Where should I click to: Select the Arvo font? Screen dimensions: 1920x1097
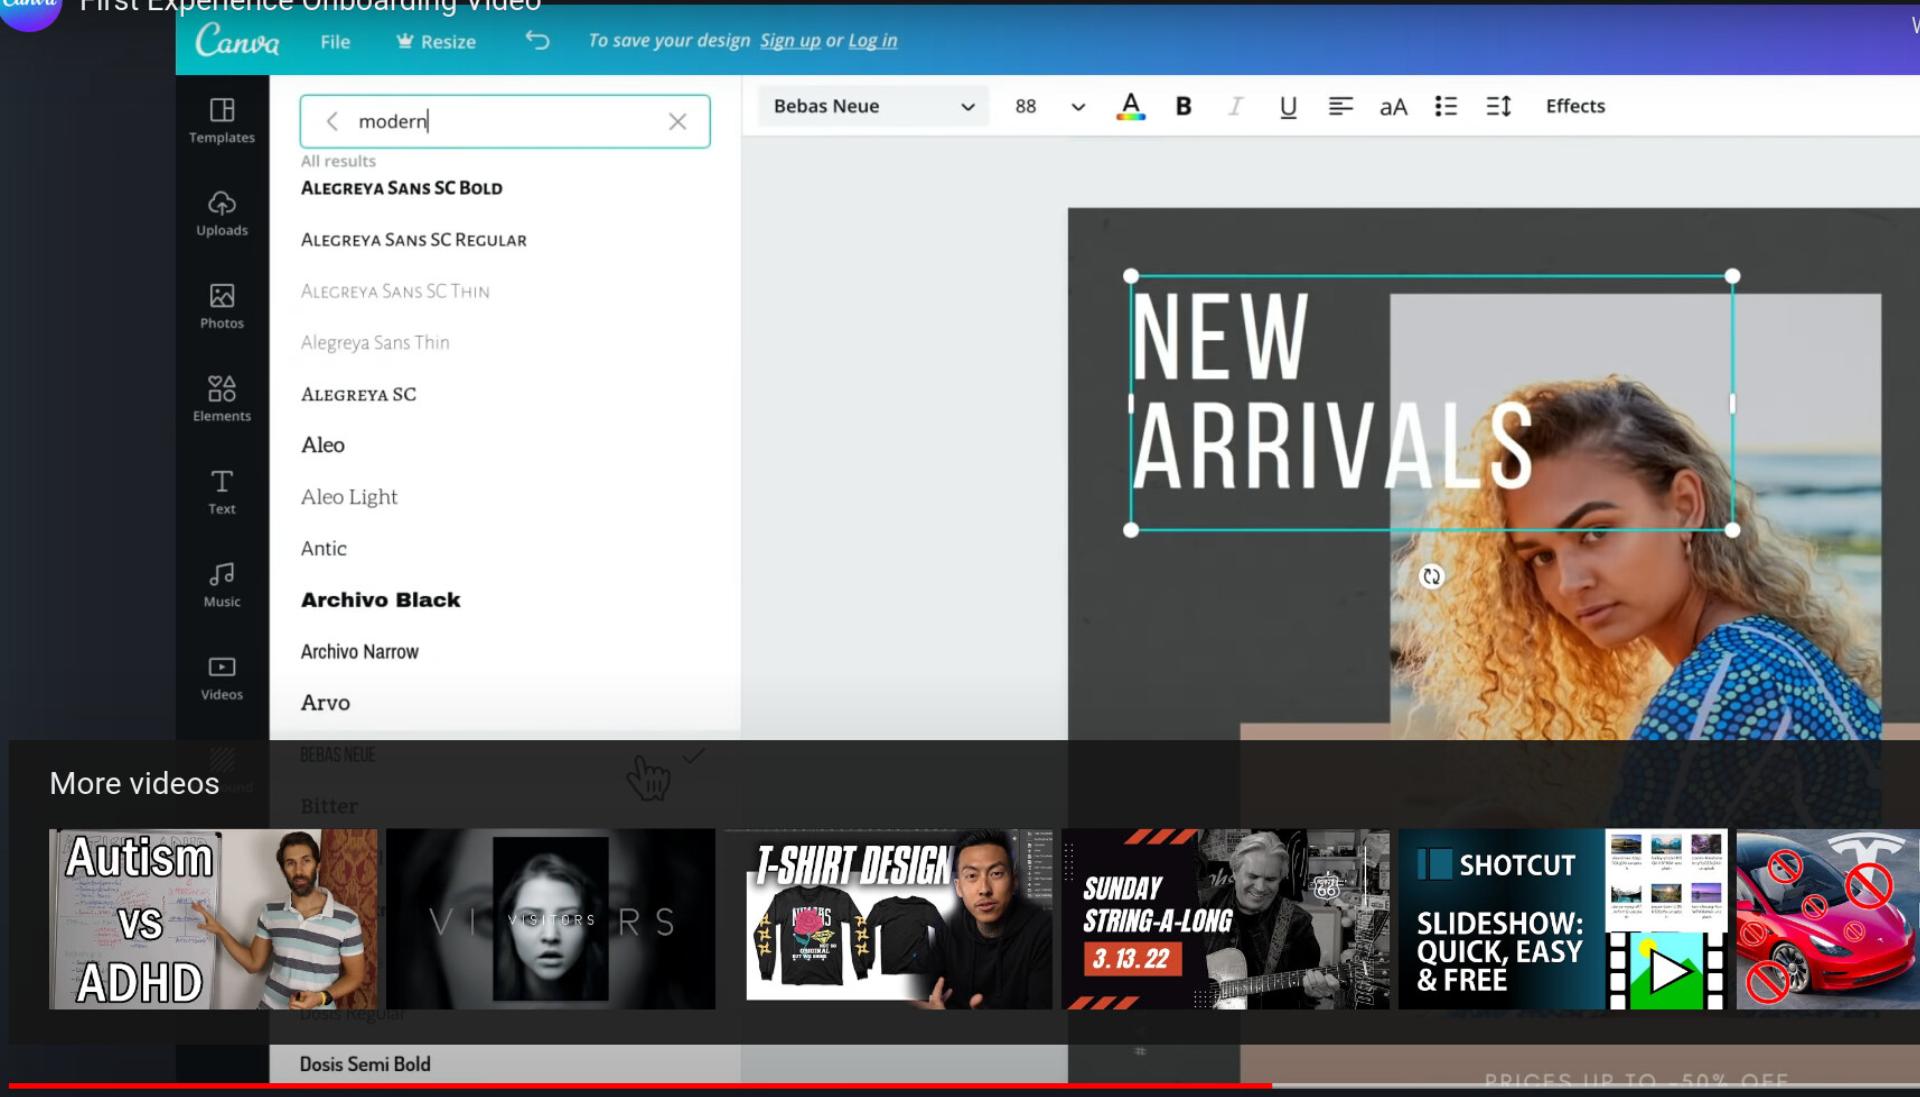[x=326, y=703]
